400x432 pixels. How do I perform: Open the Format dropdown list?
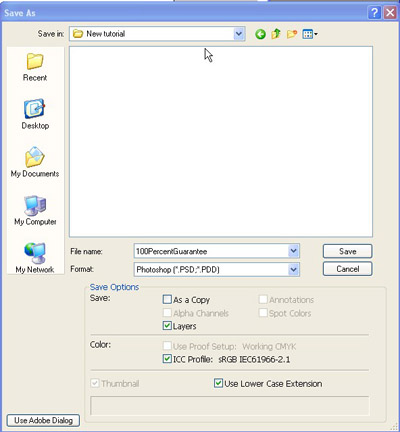(293, 269)
